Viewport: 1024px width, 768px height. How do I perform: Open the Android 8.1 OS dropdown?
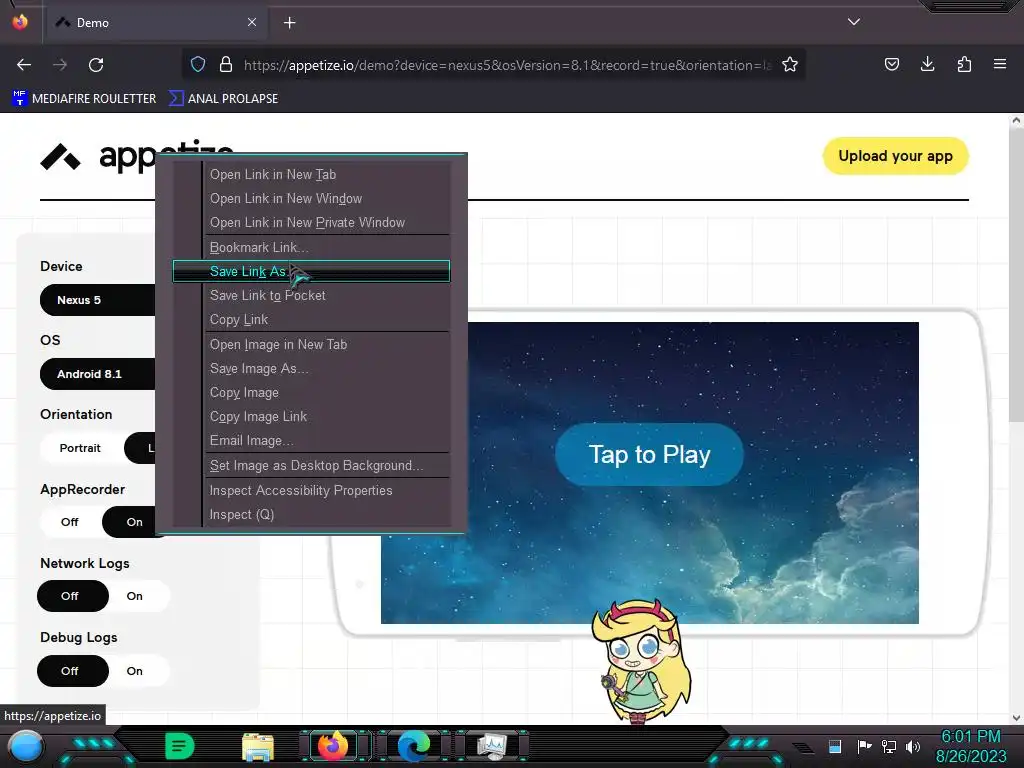click(x=98, y=374)
